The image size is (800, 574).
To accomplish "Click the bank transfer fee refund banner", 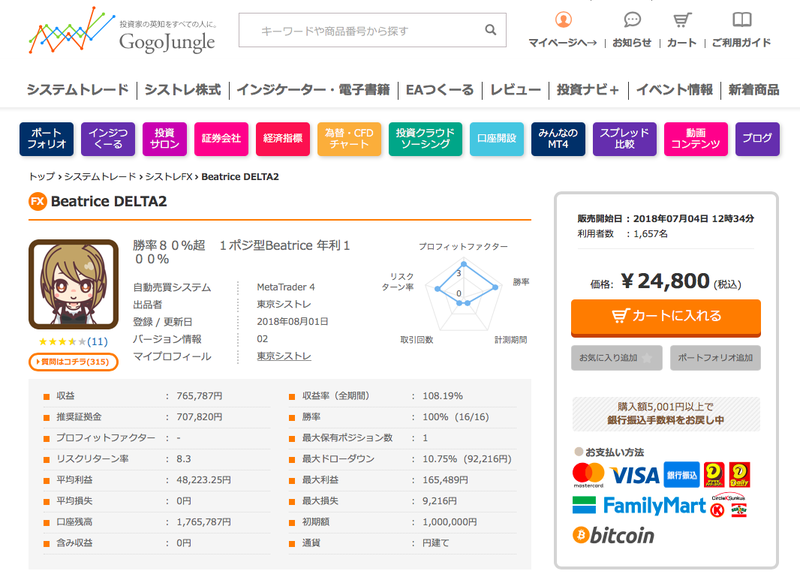I will coord(666,414).
